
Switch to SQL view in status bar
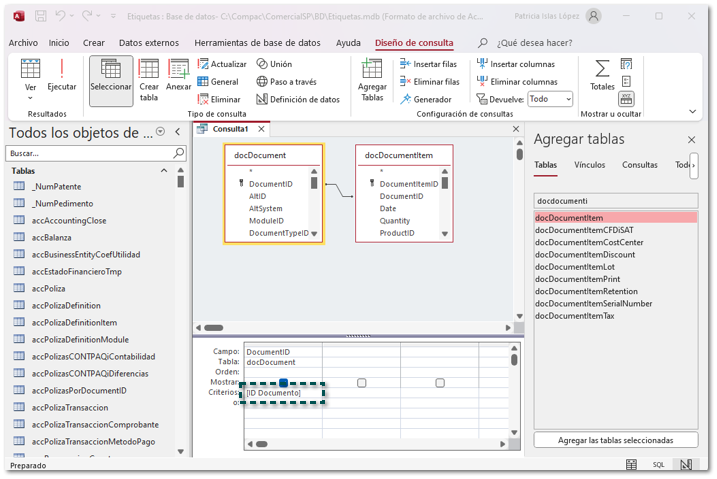659,465
